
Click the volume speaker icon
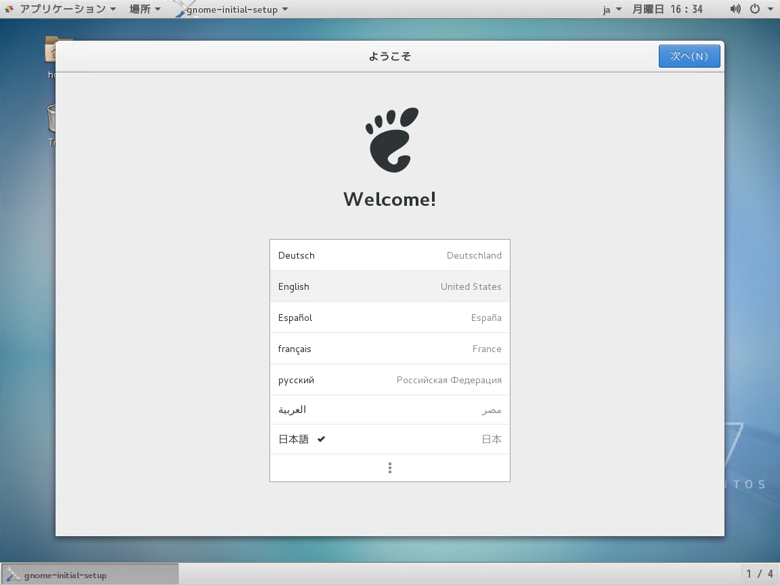click(735, 9)
